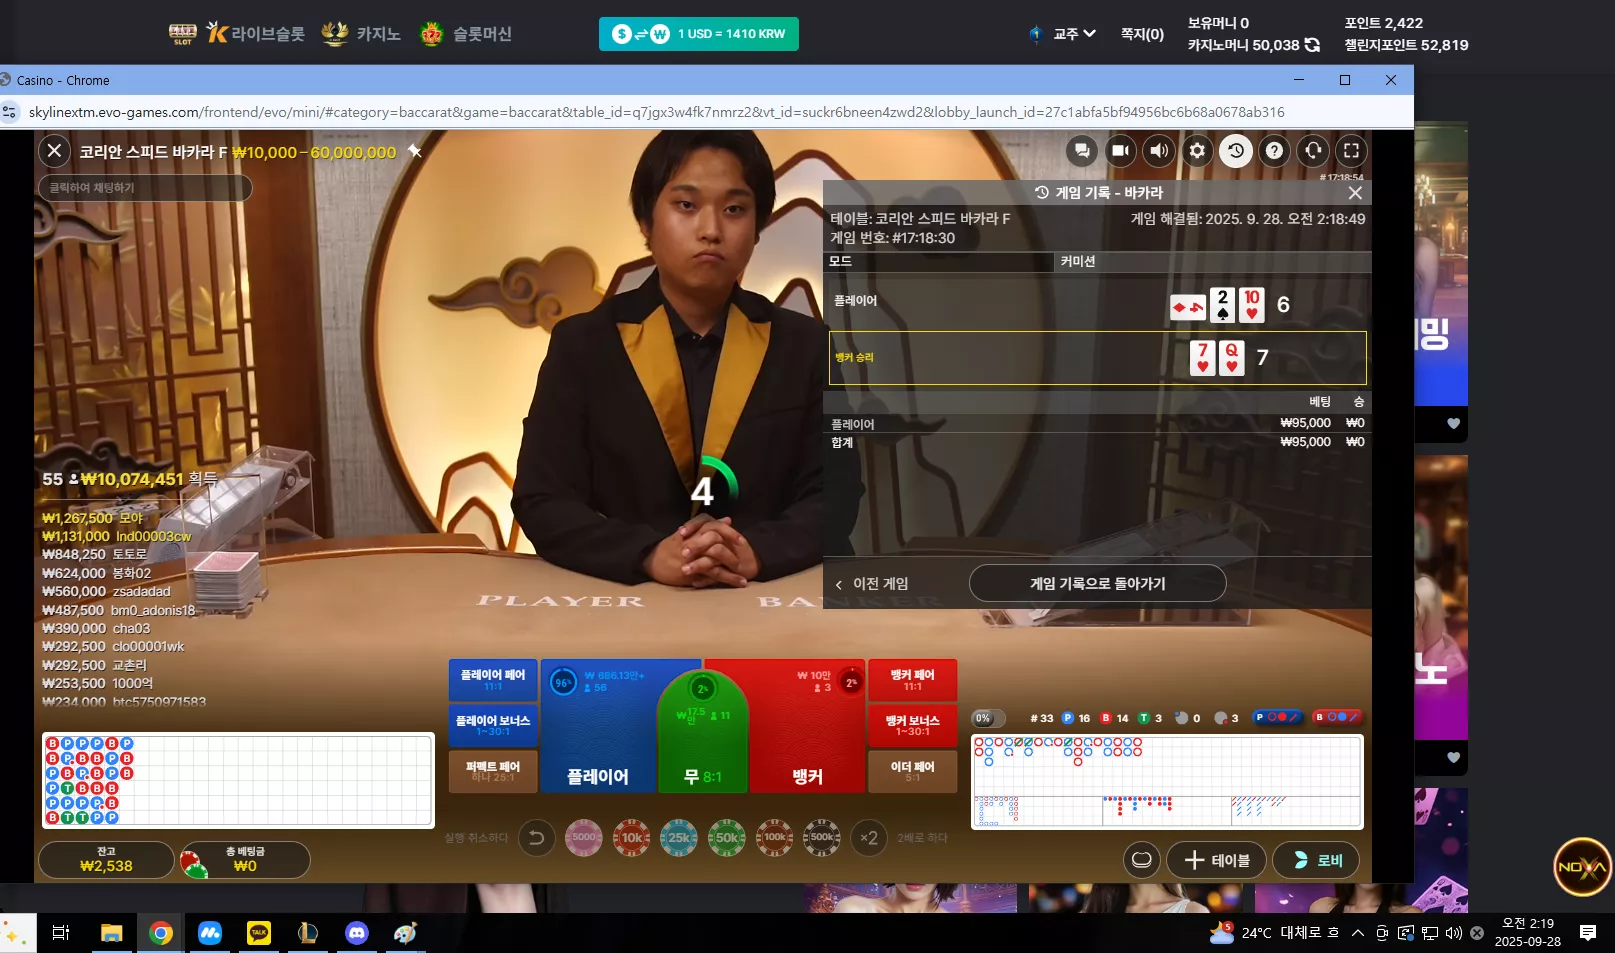Bet on Banker Pair 11:1
The image size is (1615, 953).
pyautogui.click(x=913, y=680)
